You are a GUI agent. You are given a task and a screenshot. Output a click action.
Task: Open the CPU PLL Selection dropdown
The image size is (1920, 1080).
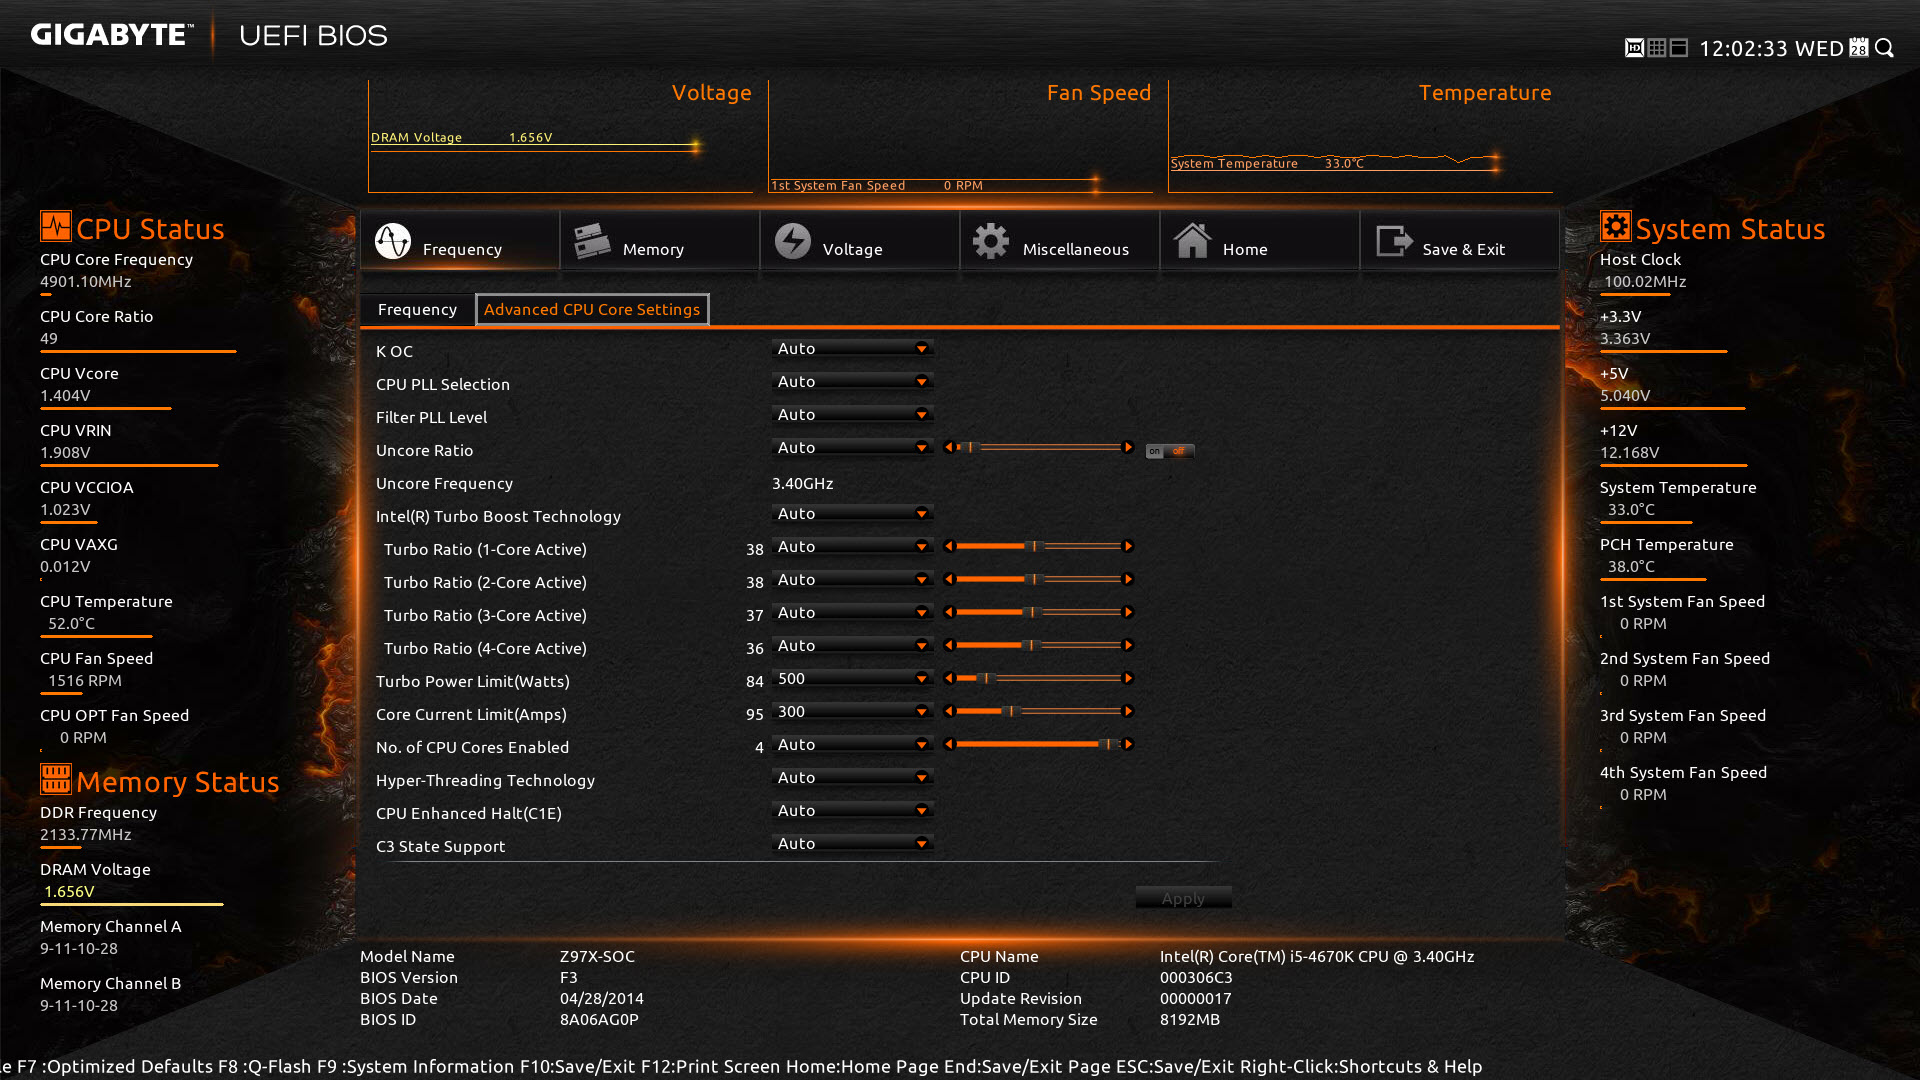[852, 381]
